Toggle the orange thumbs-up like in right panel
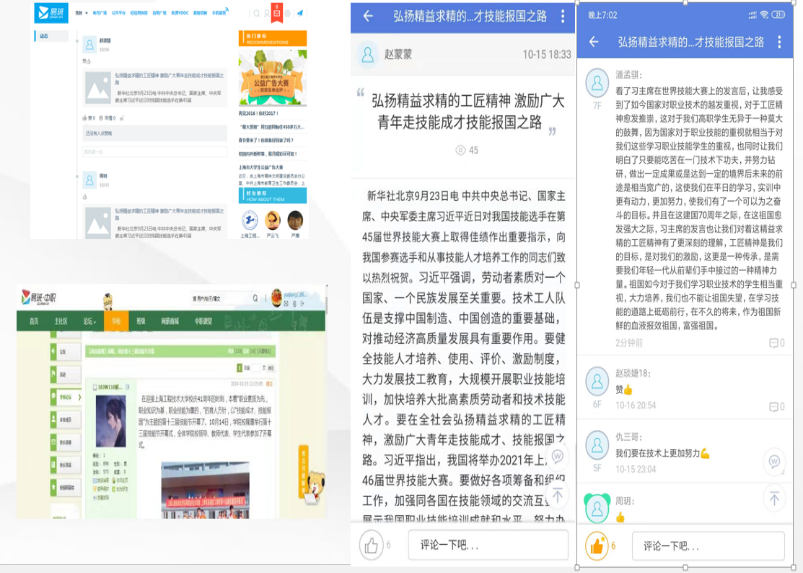803x573 pixels. click(x=597, y=545)
